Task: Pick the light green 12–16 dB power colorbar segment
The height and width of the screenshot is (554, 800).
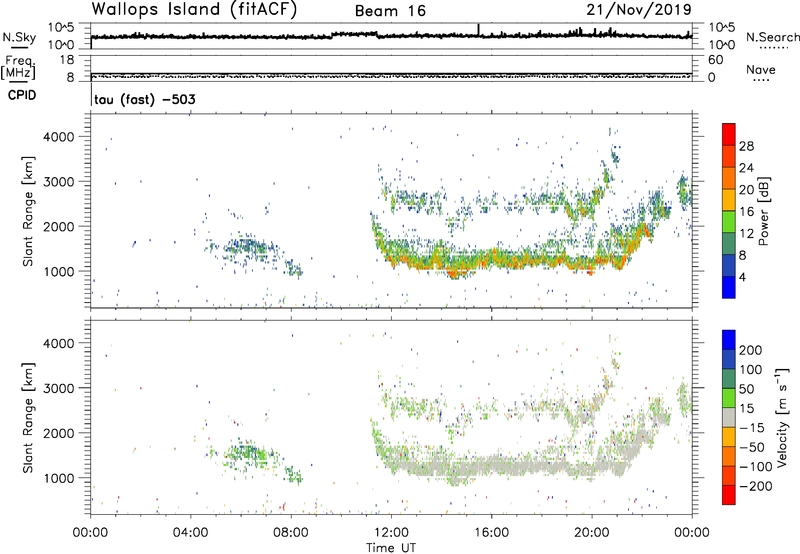Action: click(729, 221)
